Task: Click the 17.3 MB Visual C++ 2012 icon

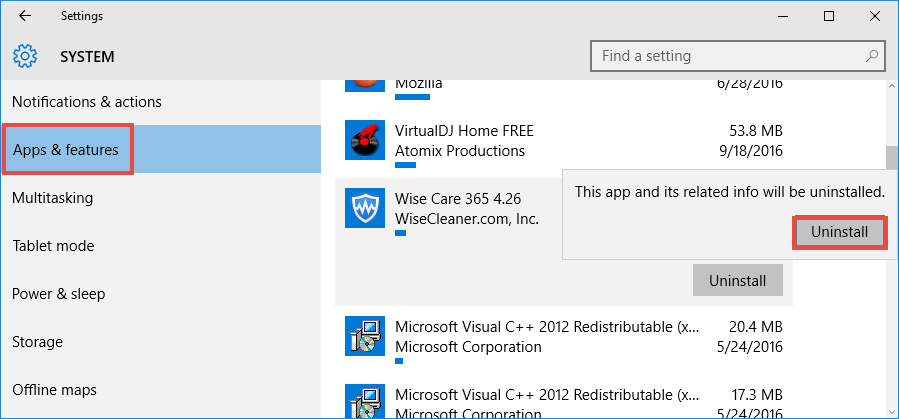Action: (364, 402)
